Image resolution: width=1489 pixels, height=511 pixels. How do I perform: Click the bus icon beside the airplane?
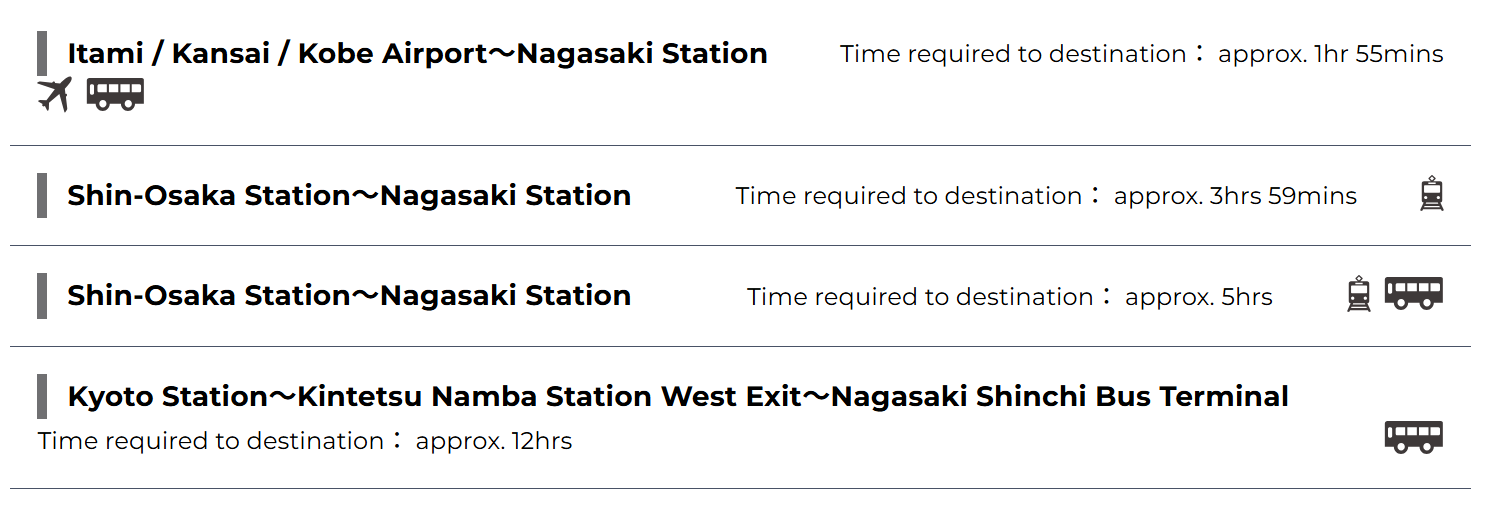115,94
